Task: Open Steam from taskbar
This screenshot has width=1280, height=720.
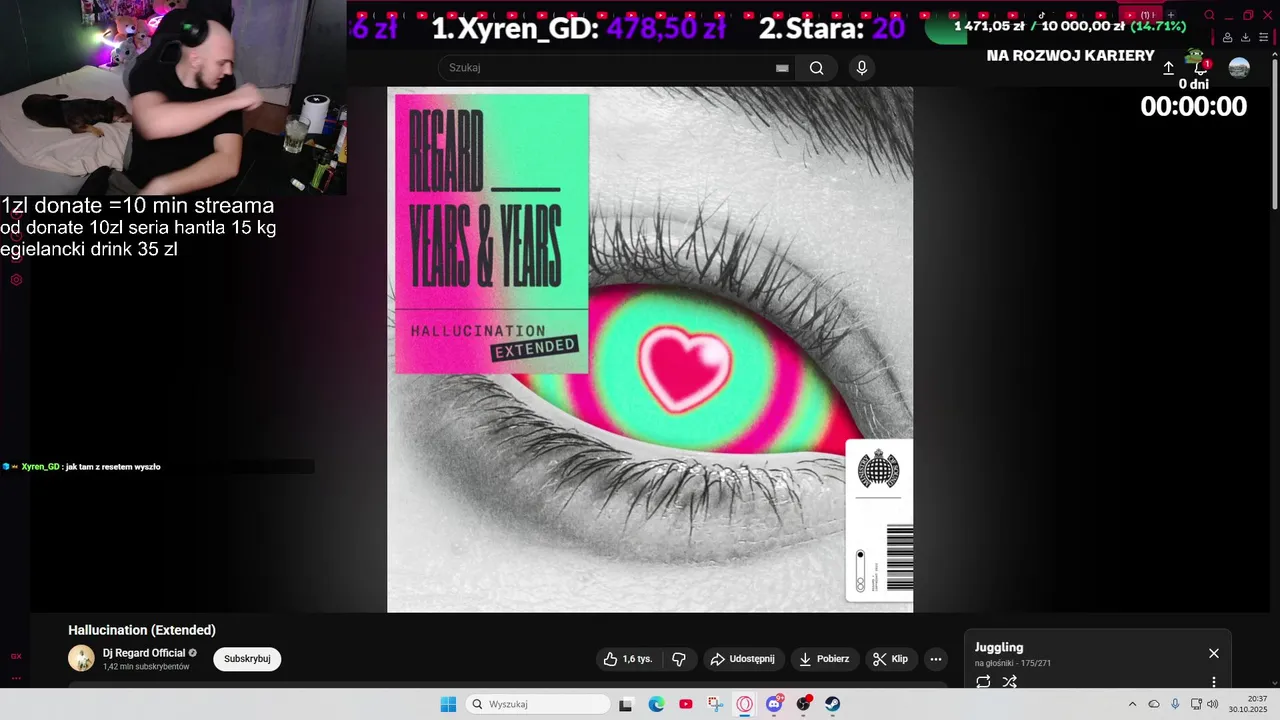Action: [x=833, y=704]
